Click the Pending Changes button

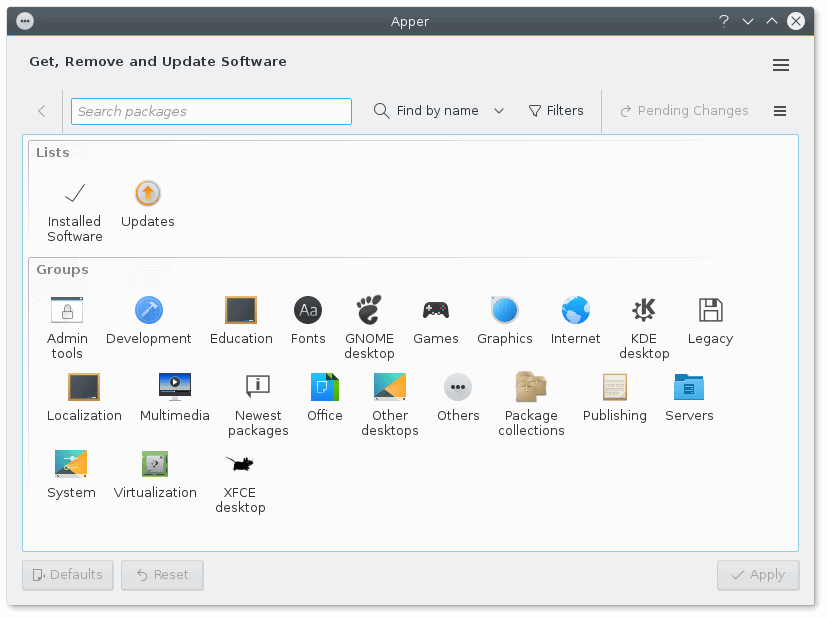(x=684, y=111)
